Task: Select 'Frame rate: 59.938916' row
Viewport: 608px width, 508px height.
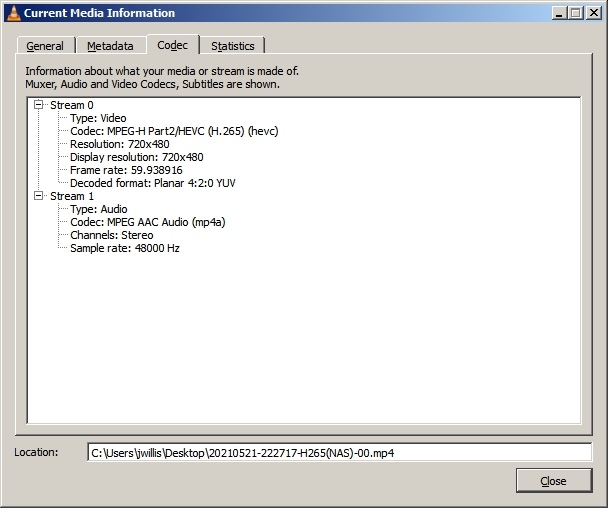Action: [126, 170]
